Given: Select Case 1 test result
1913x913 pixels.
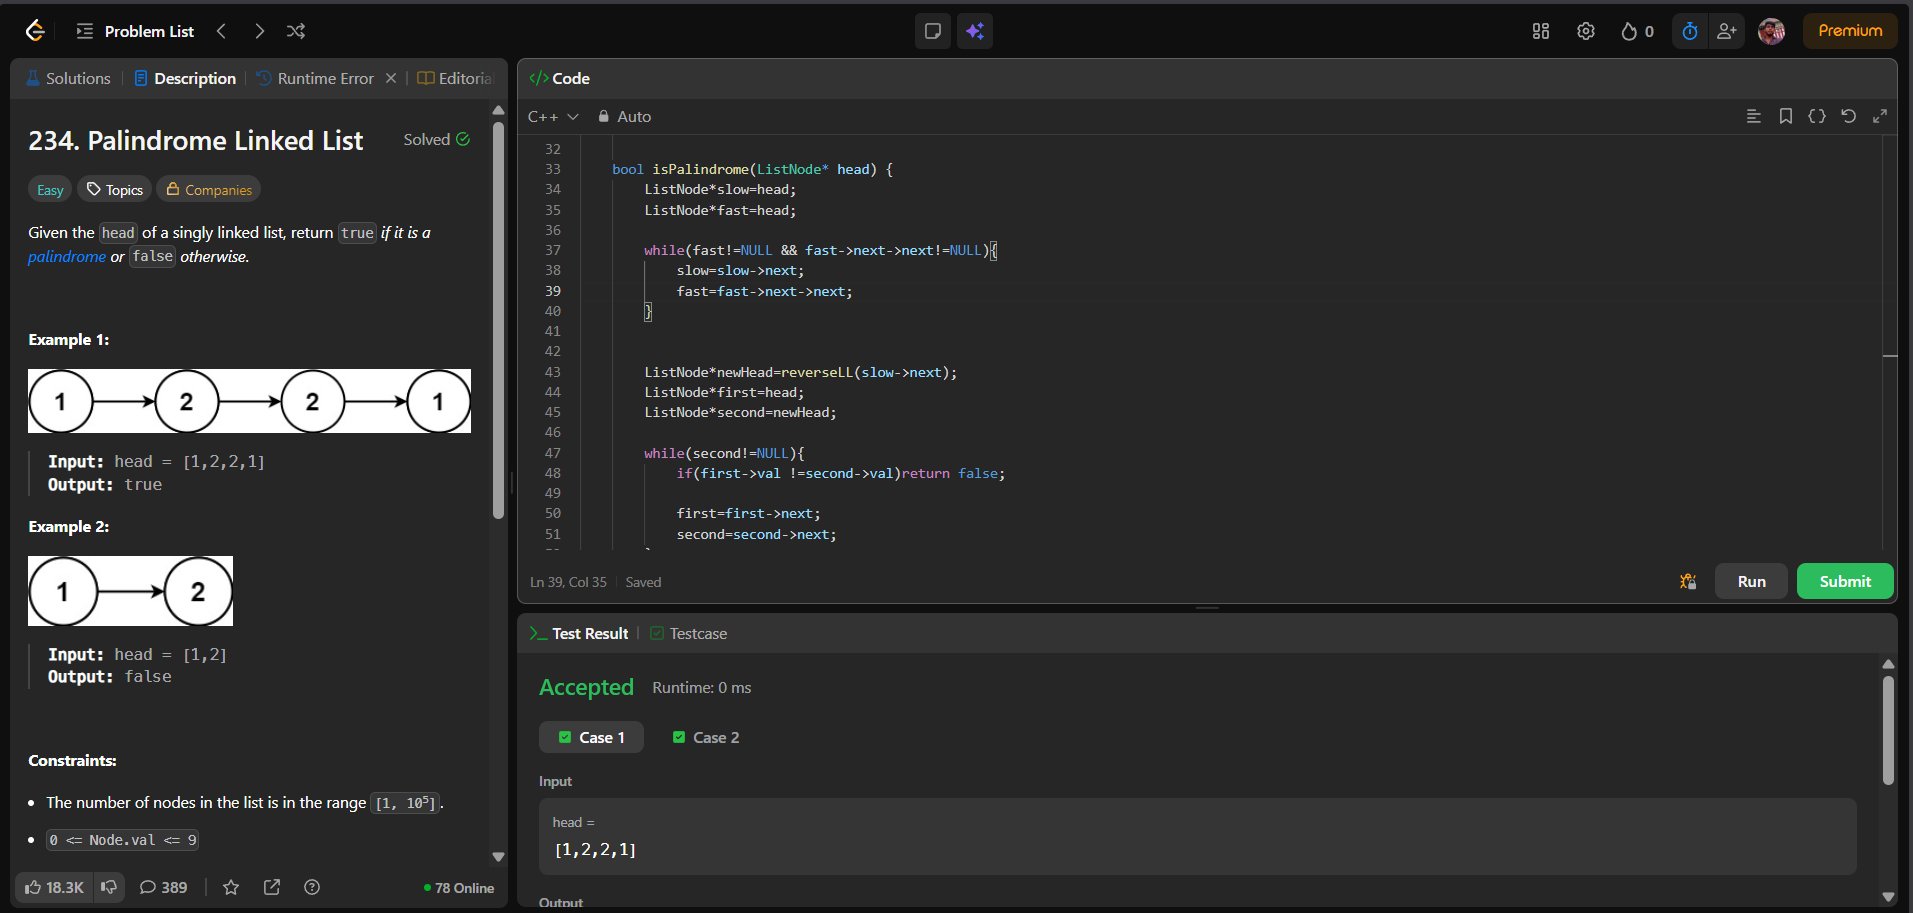Looking at the screenshot, I should 591,737.
